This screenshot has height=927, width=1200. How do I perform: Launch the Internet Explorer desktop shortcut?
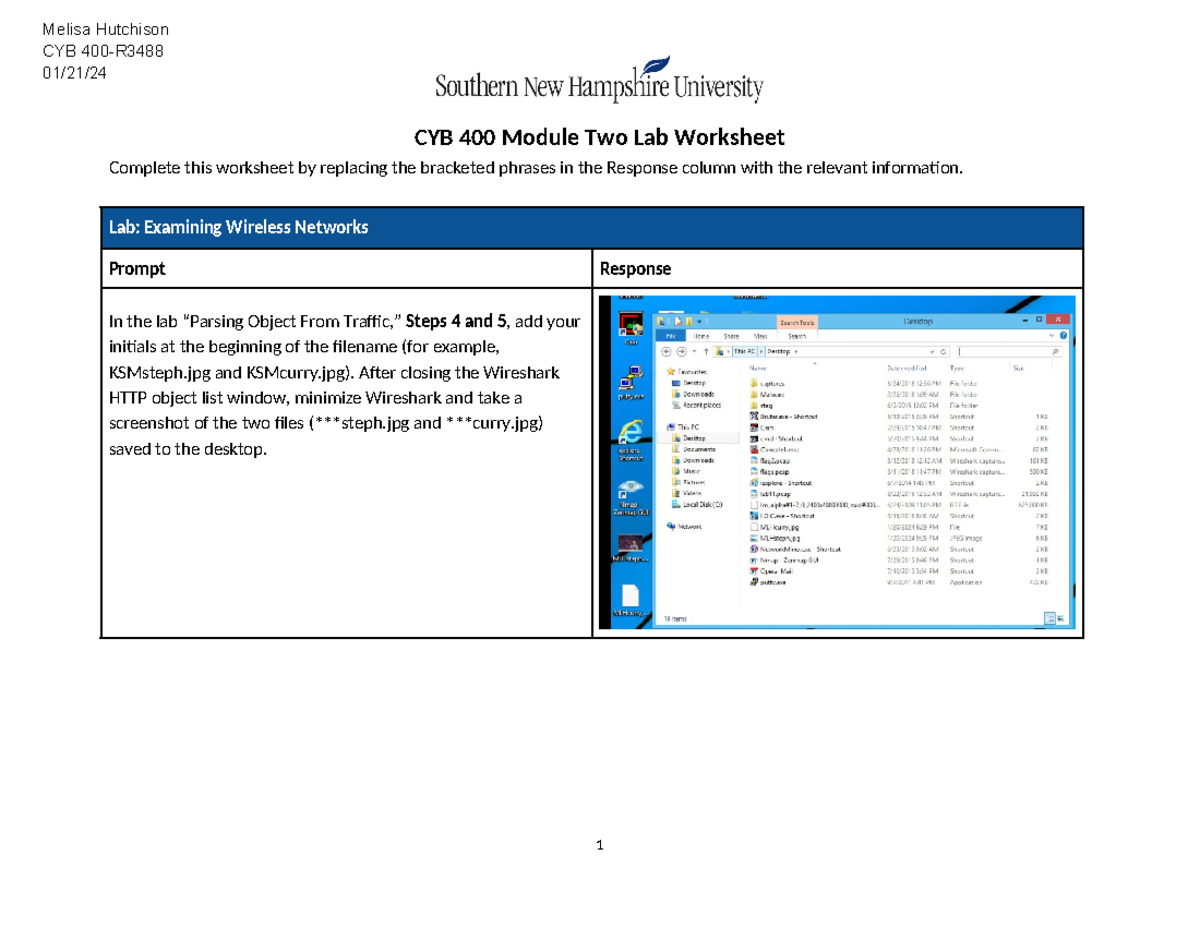pyautogui.click(x=629, y=436)
